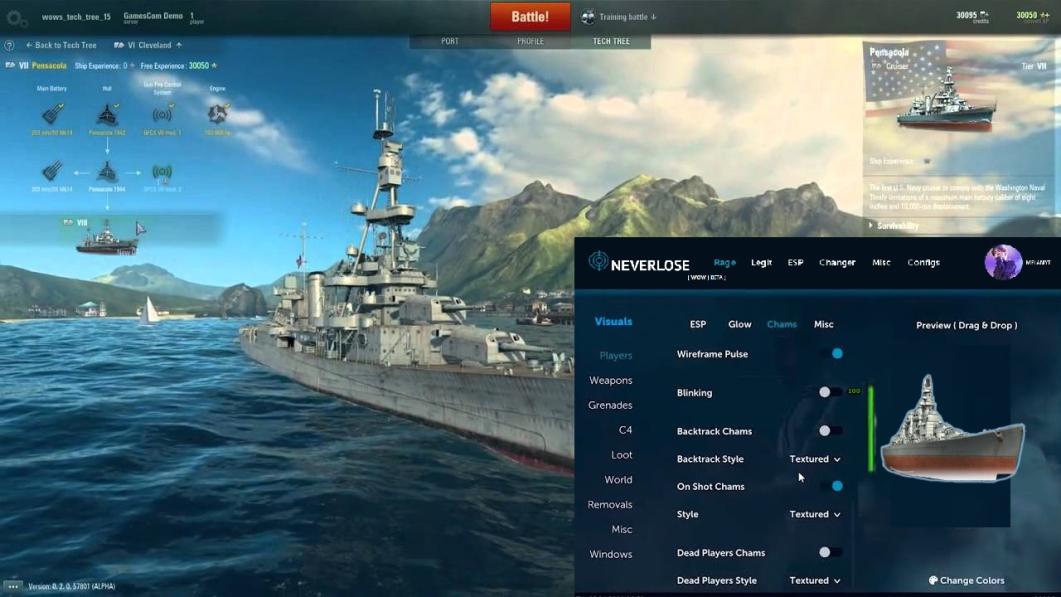Select Grenades in the Visuals sidebar
Screen dimensions: 1061x597
click(x=610, y=405)
